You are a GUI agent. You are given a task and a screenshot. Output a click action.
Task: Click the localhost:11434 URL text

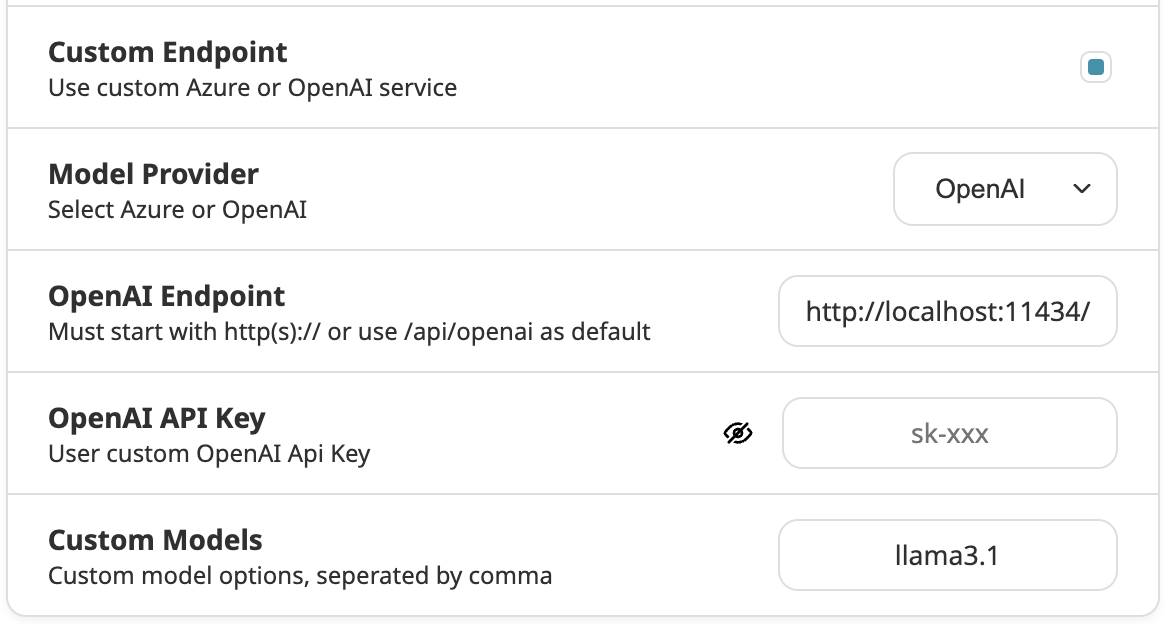947,311
